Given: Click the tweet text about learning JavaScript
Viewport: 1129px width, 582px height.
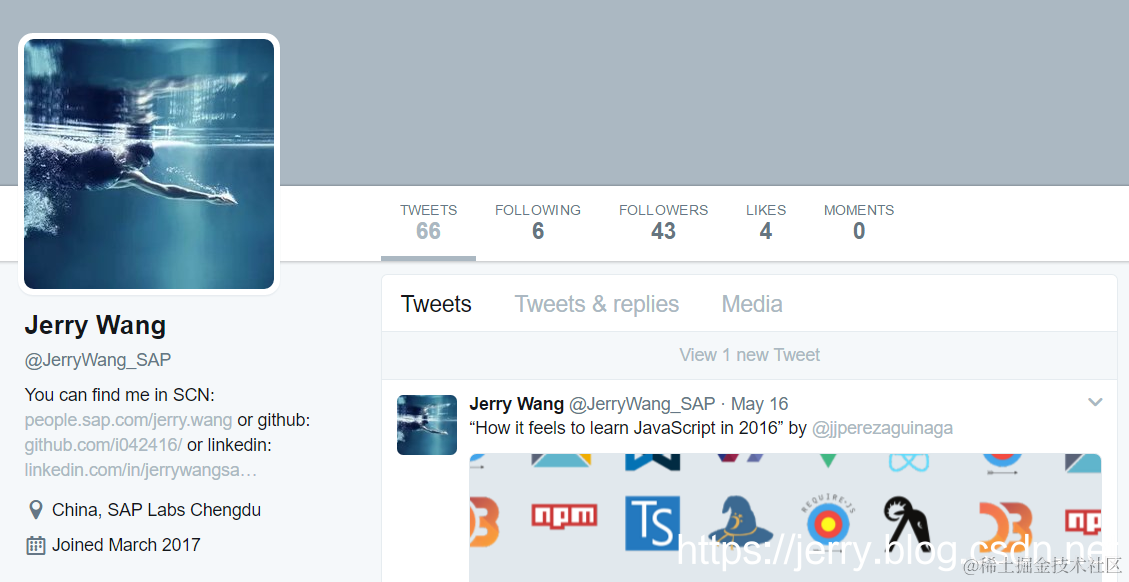Looking at the screenshot, I should tap(638, 428).
